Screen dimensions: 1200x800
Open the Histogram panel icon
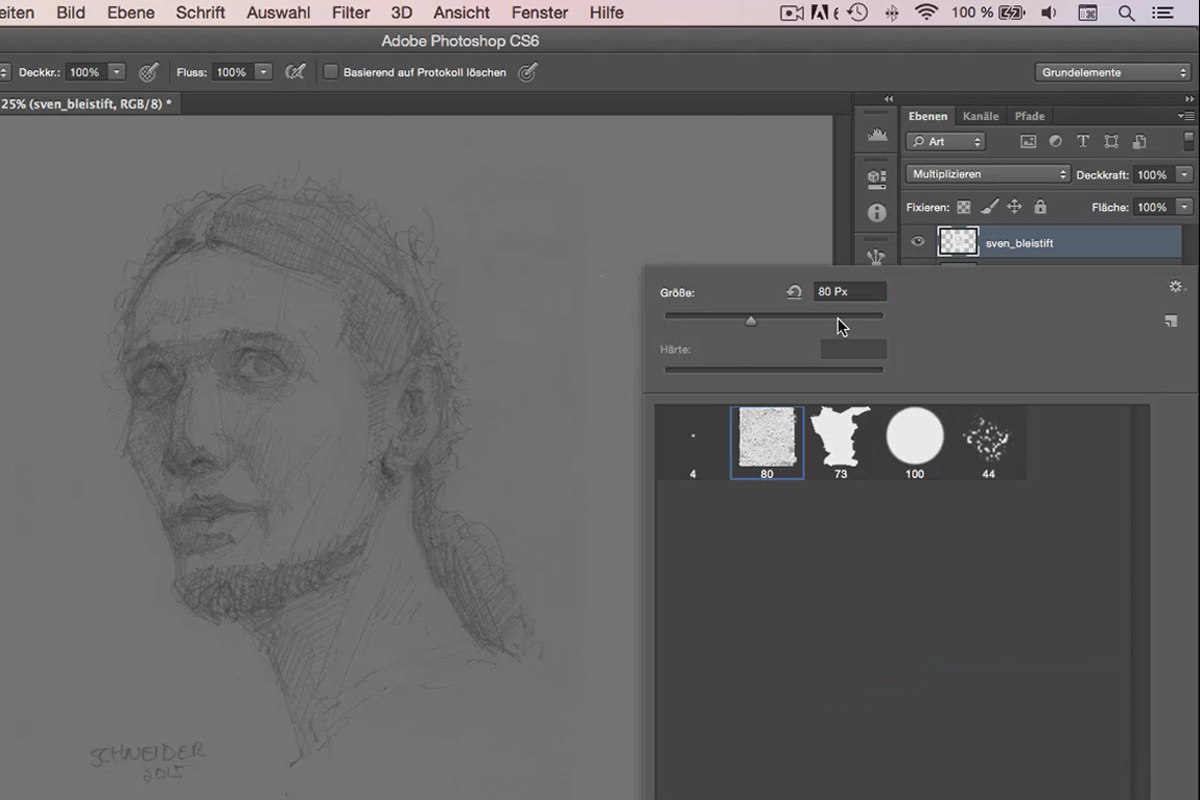click(x=877, y=136)
